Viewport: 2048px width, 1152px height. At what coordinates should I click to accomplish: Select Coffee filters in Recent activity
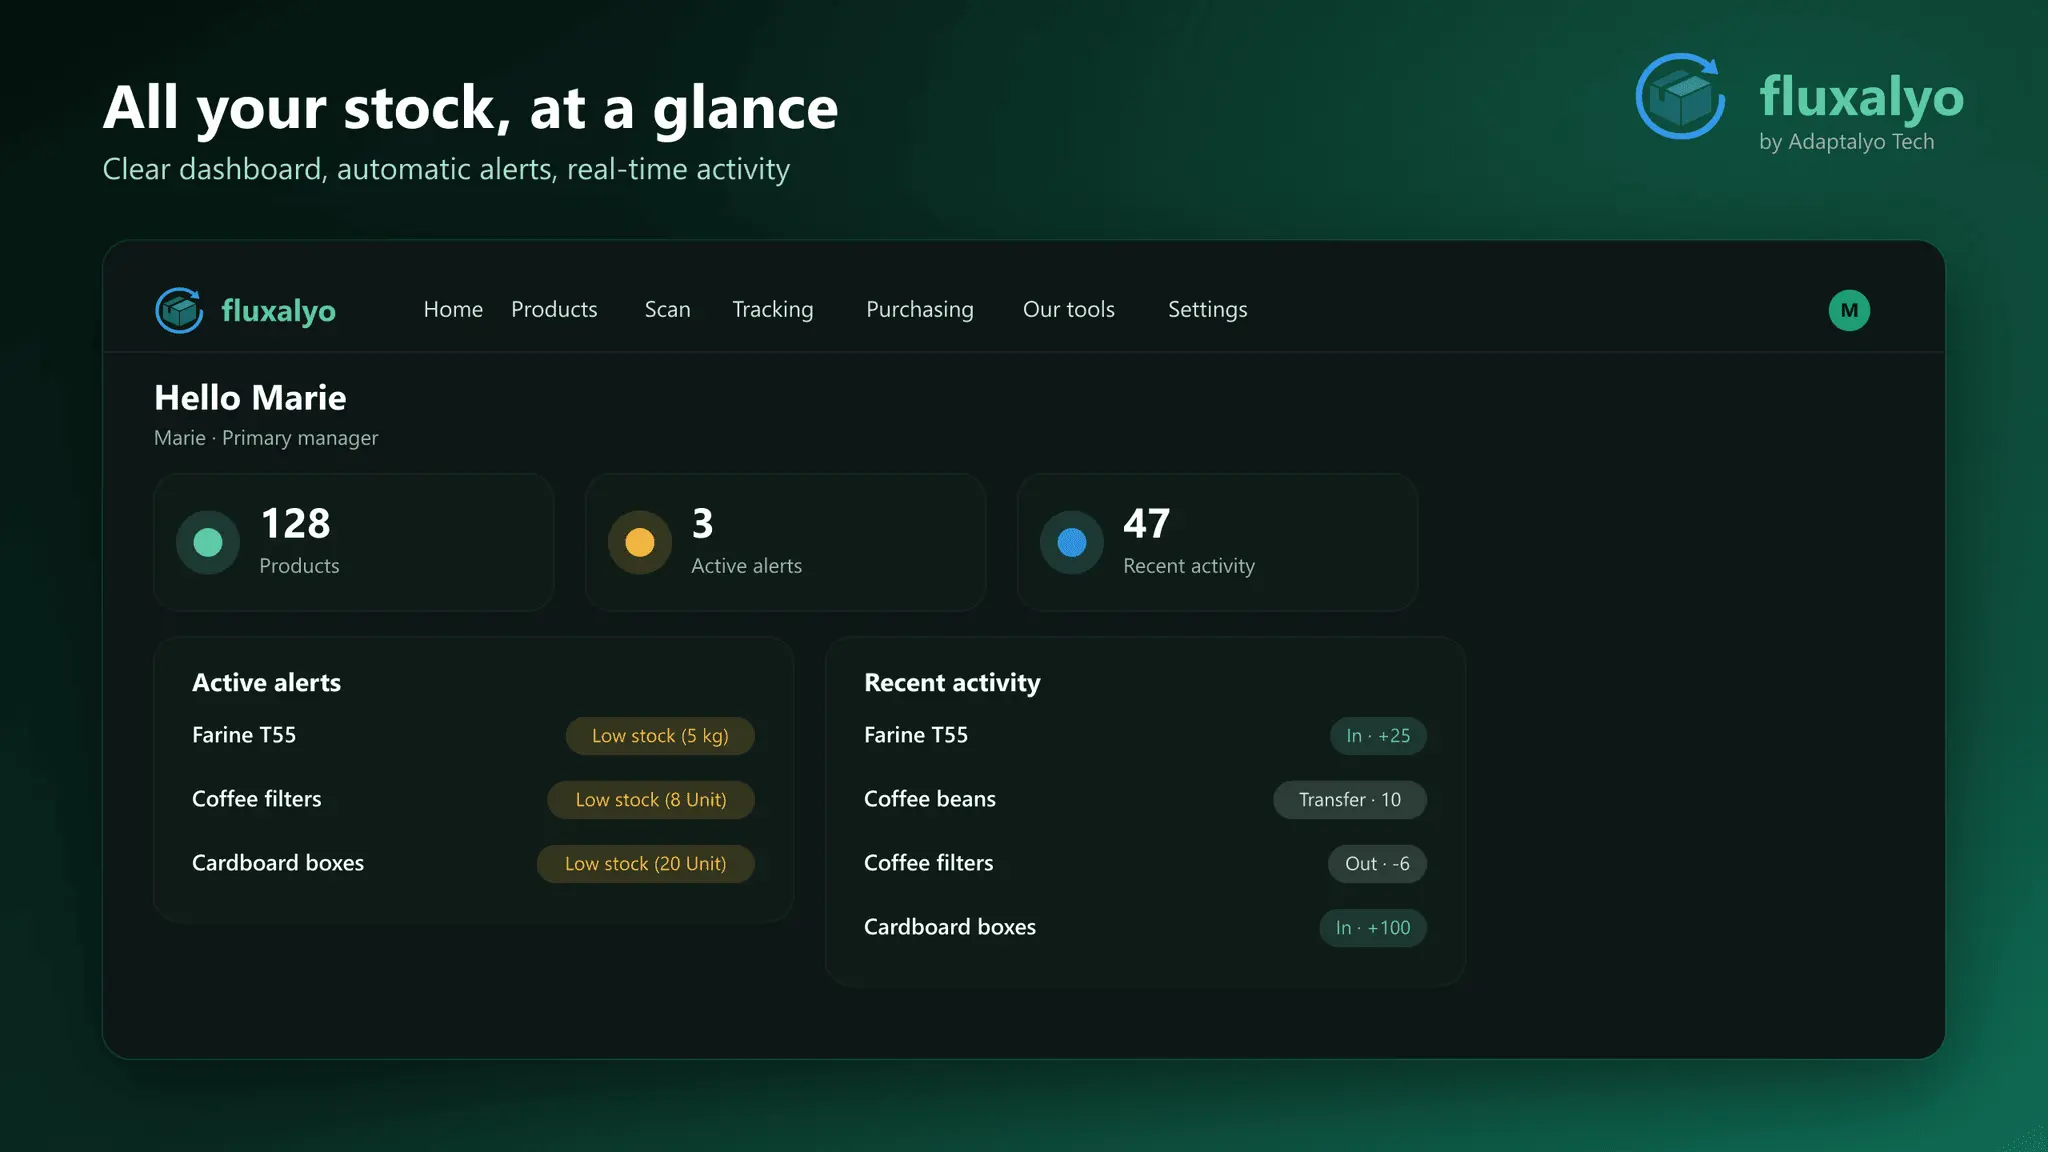929,863
